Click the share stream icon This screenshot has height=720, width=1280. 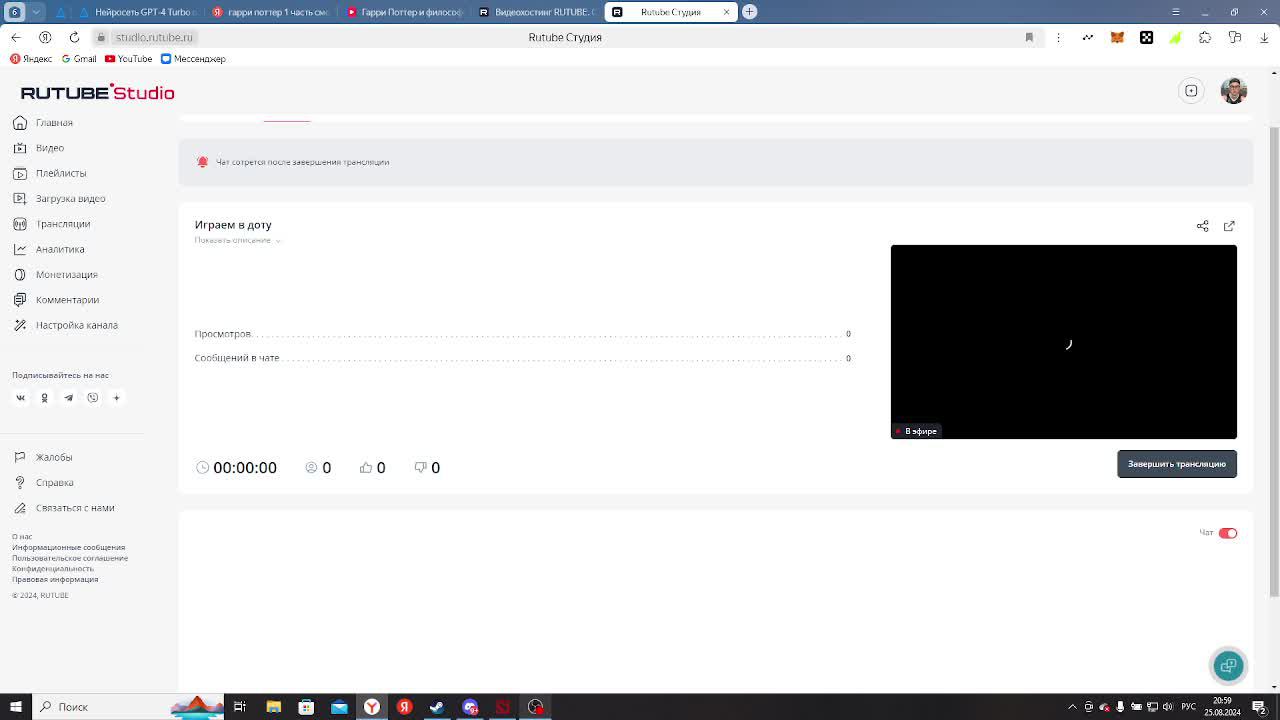pyautogui.click(x=1203, y=226)
